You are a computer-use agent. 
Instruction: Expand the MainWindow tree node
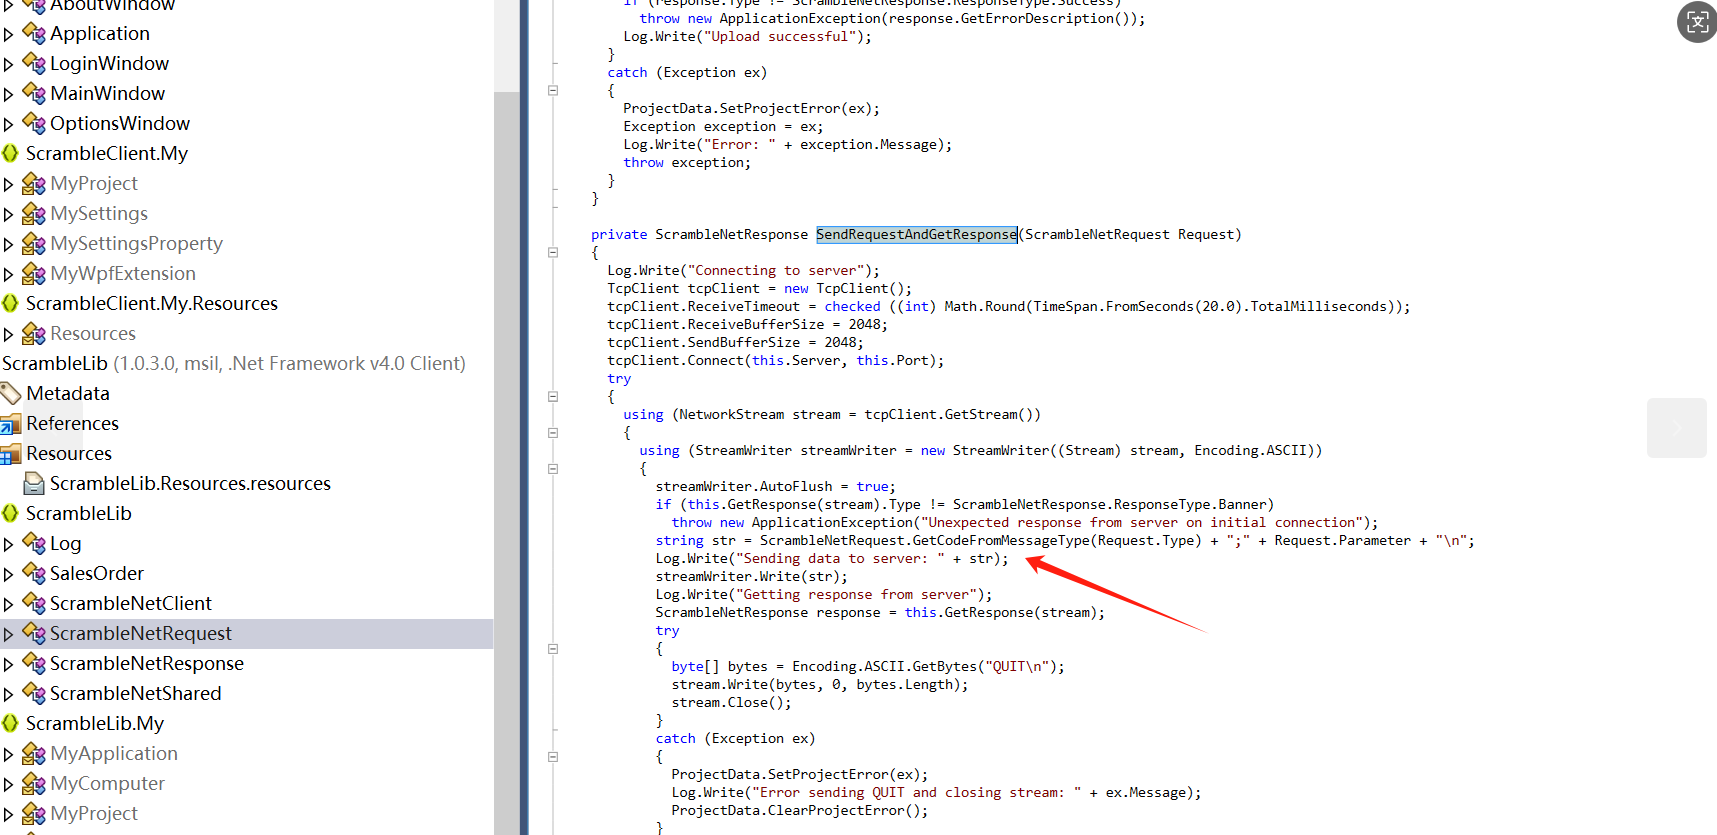pyautogui.click(x=8, y=95)
